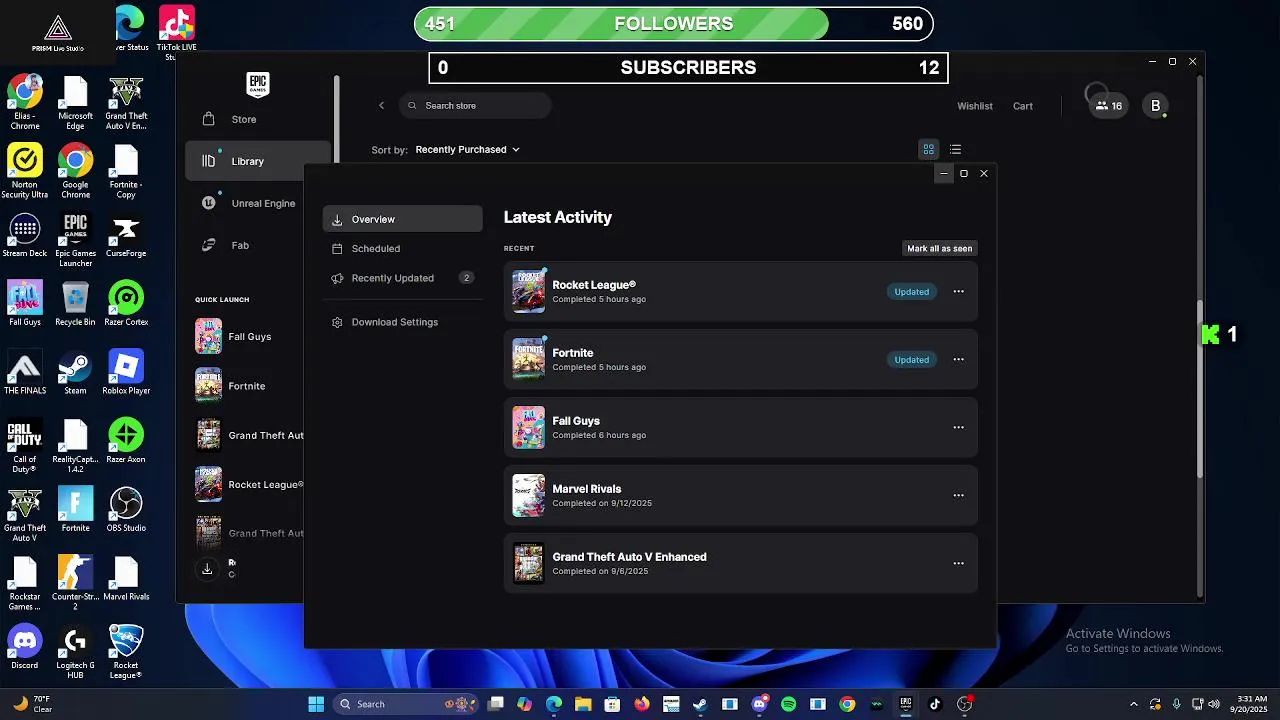This screenshot has height=720, width=1280.
Task: Open OBS Studio desktop icon
Action: pyautogui.click(x=126, y=510)
